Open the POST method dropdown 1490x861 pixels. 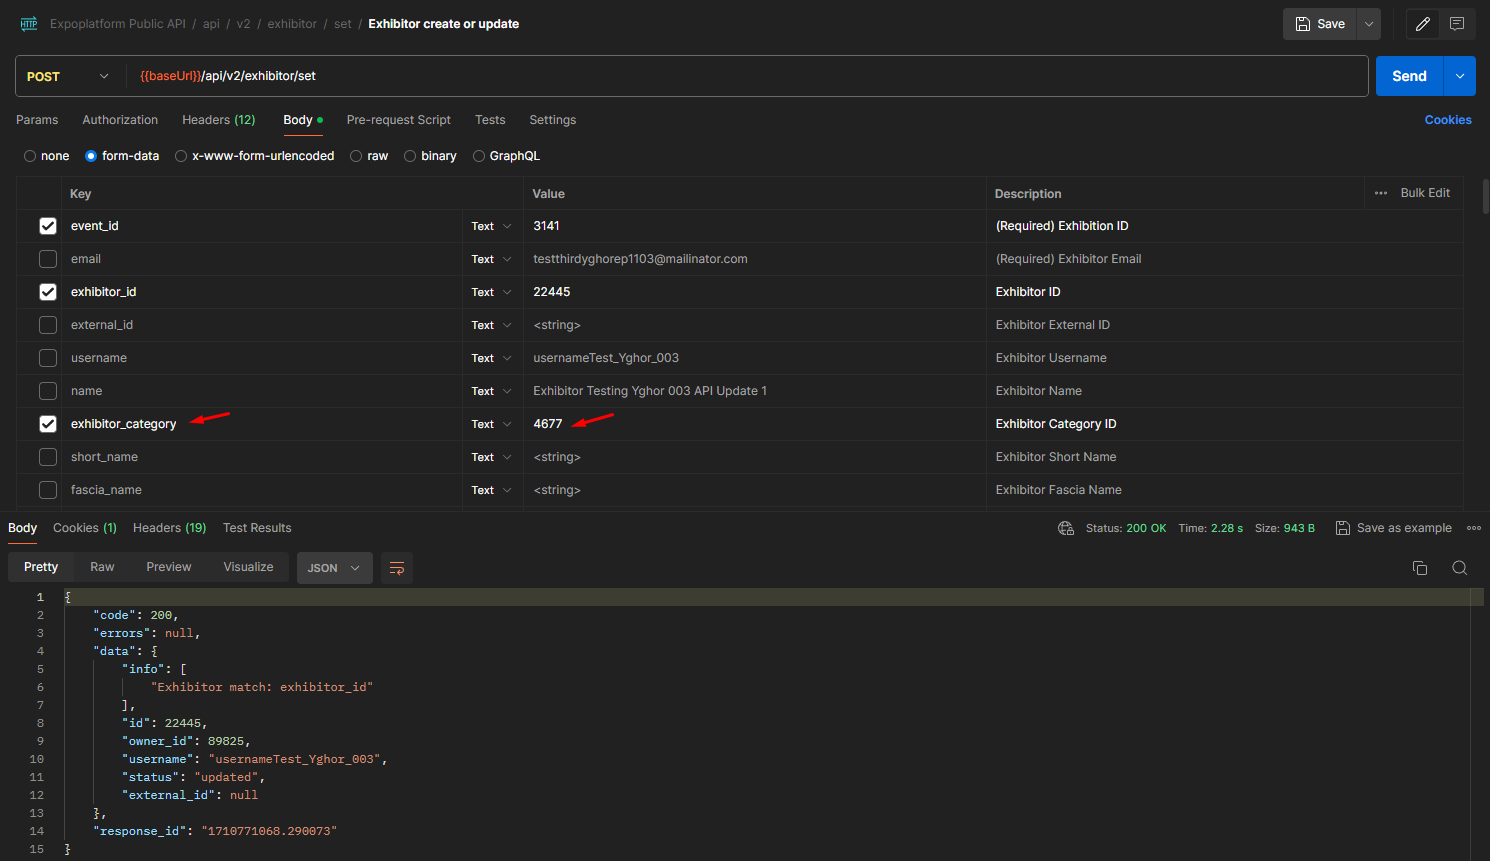click(68, 77)
